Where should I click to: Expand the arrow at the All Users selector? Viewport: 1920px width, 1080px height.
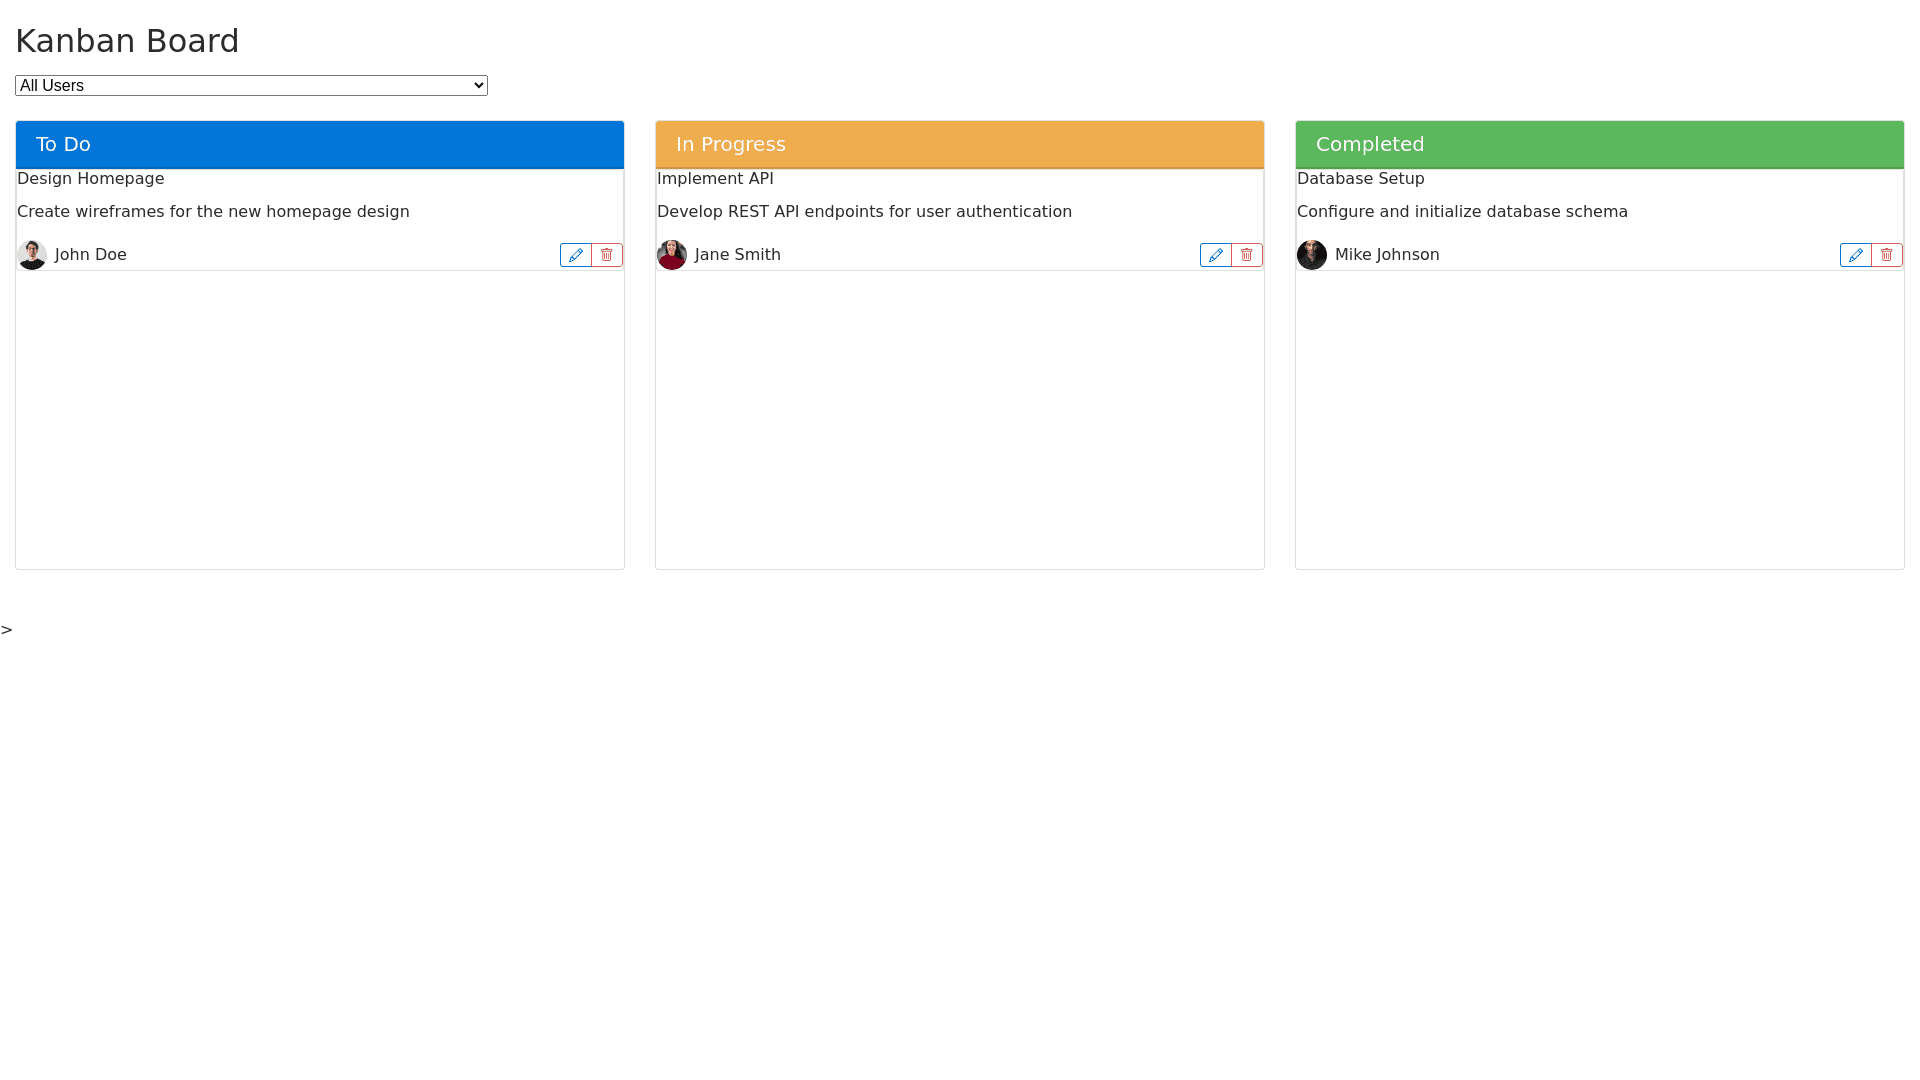point(477,85)
